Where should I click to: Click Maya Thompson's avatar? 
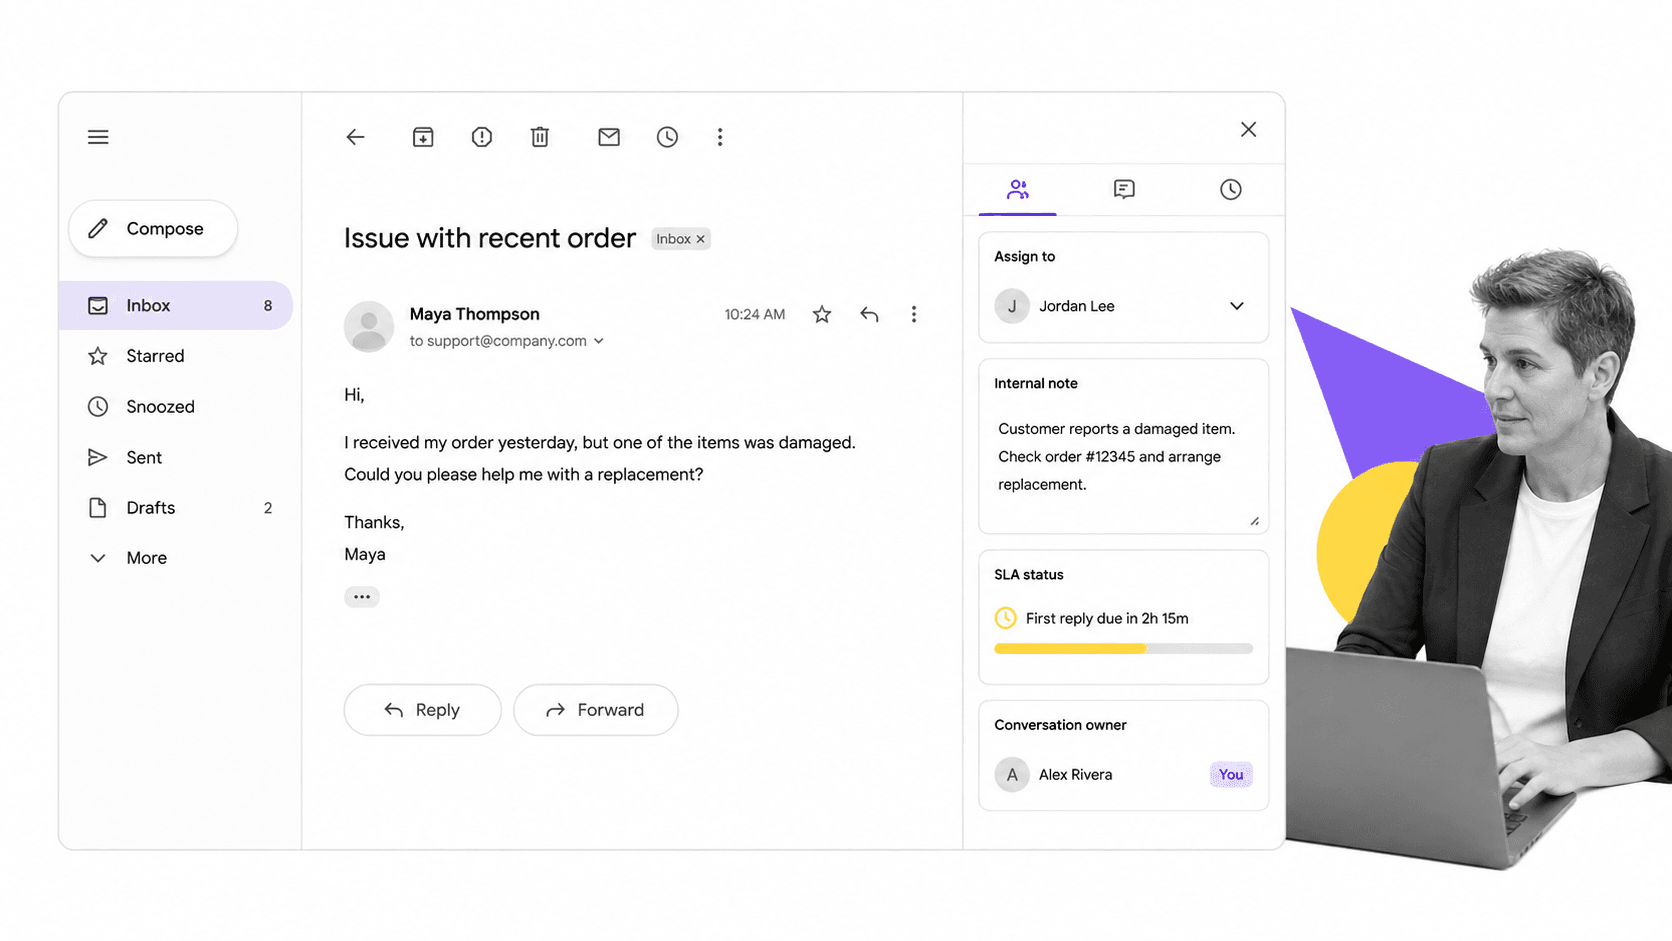click(369, 327)
